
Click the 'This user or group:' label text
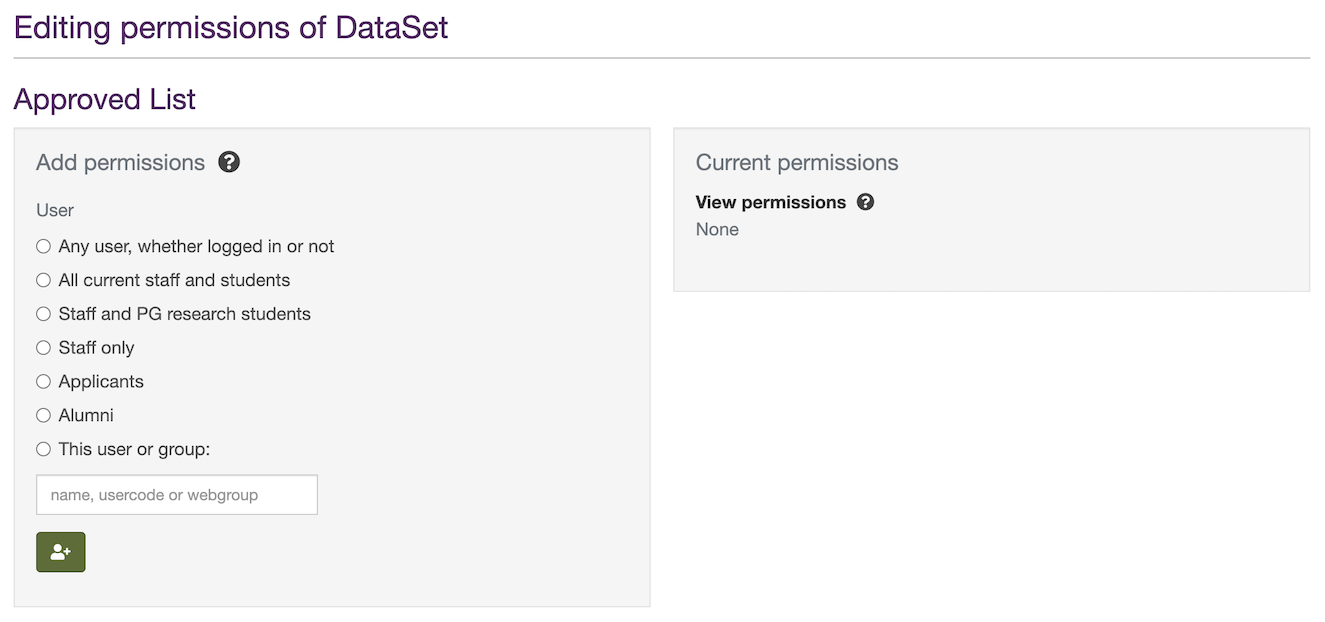click(134, 449)
